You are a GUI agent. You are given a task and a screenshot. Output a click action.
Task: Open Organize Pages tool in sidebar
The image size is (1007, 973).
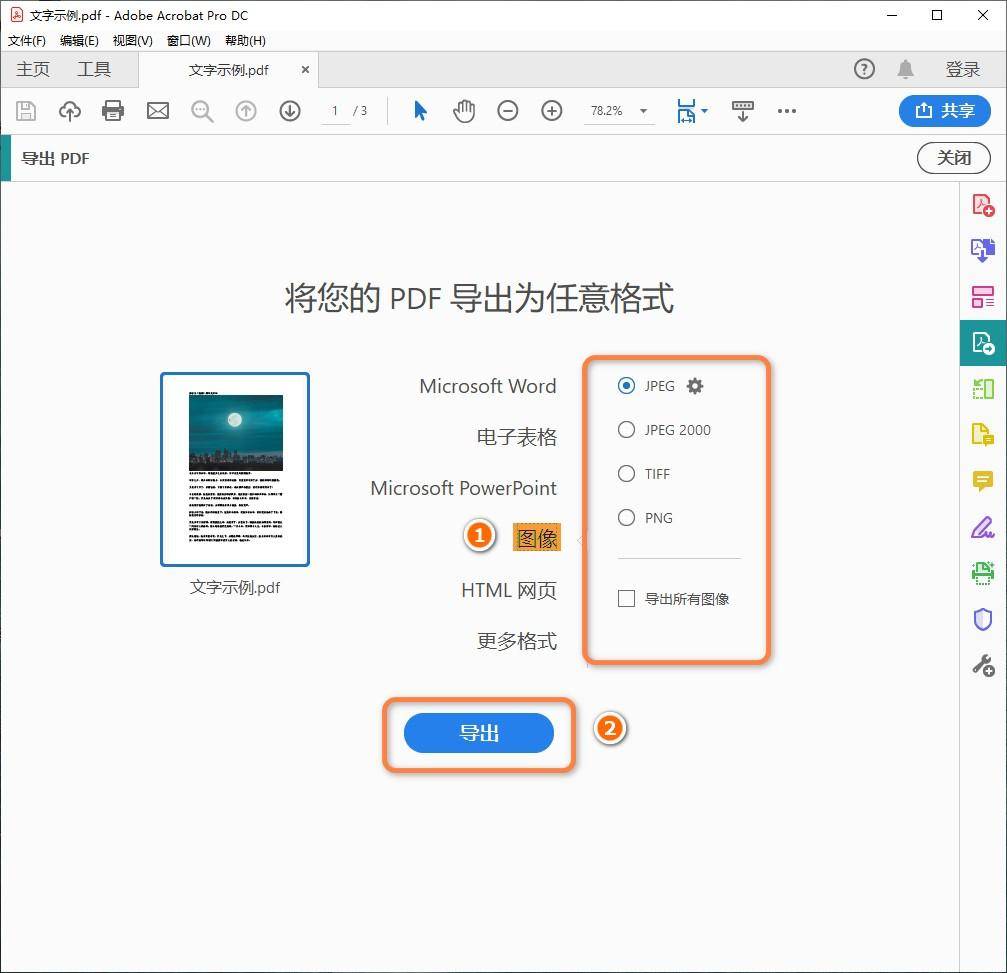(x=983, y=297)
